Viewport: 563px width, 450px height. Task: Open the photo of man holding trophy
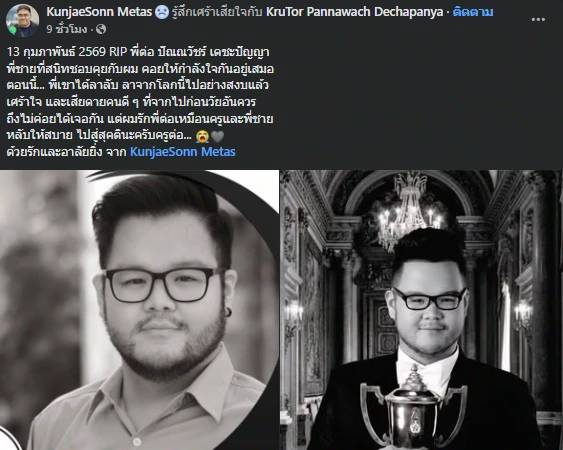[x=422, y=310]
